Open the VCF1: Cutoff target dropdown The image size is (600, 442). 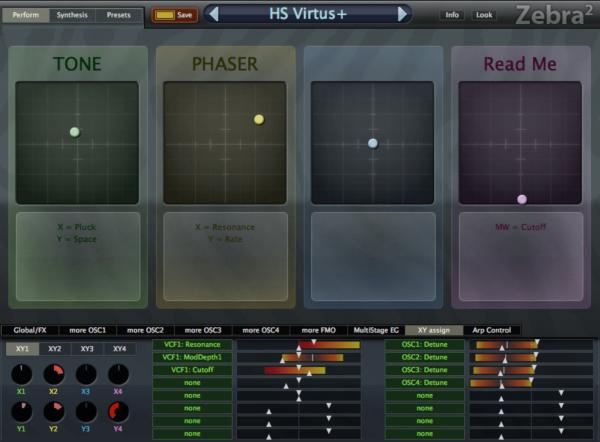[x=192, y=370]
